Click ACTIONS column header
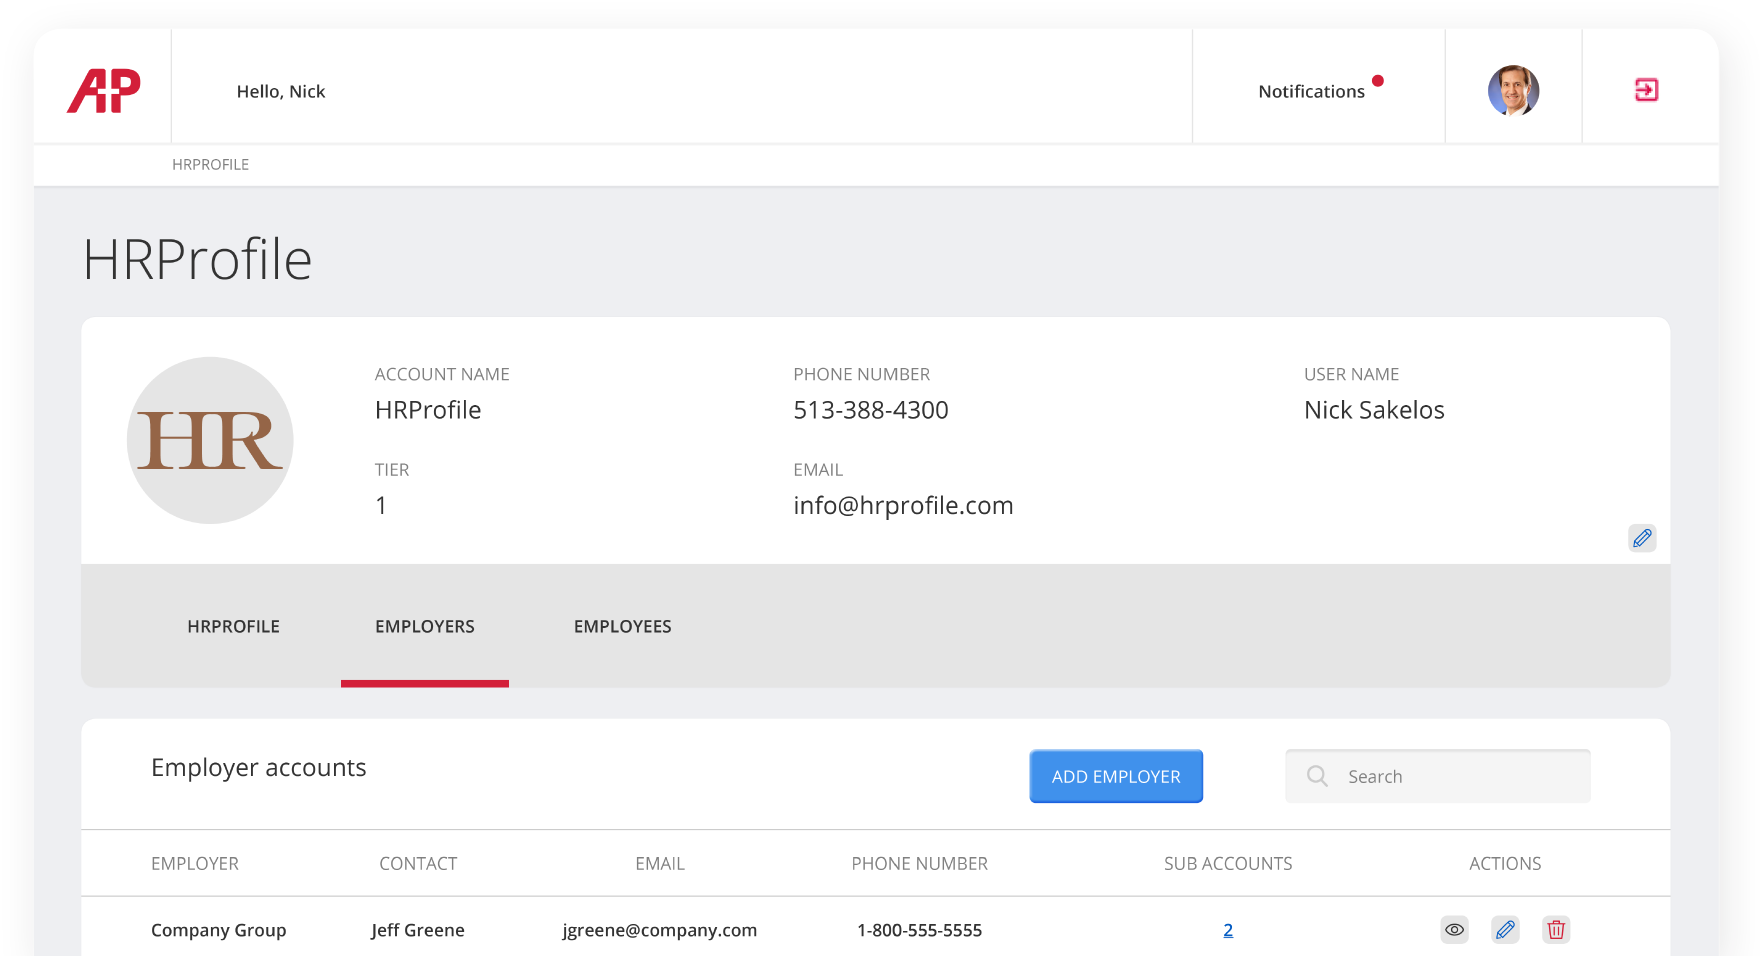Viewport: 1760px width, 956px height. [x=1505, y=863]
